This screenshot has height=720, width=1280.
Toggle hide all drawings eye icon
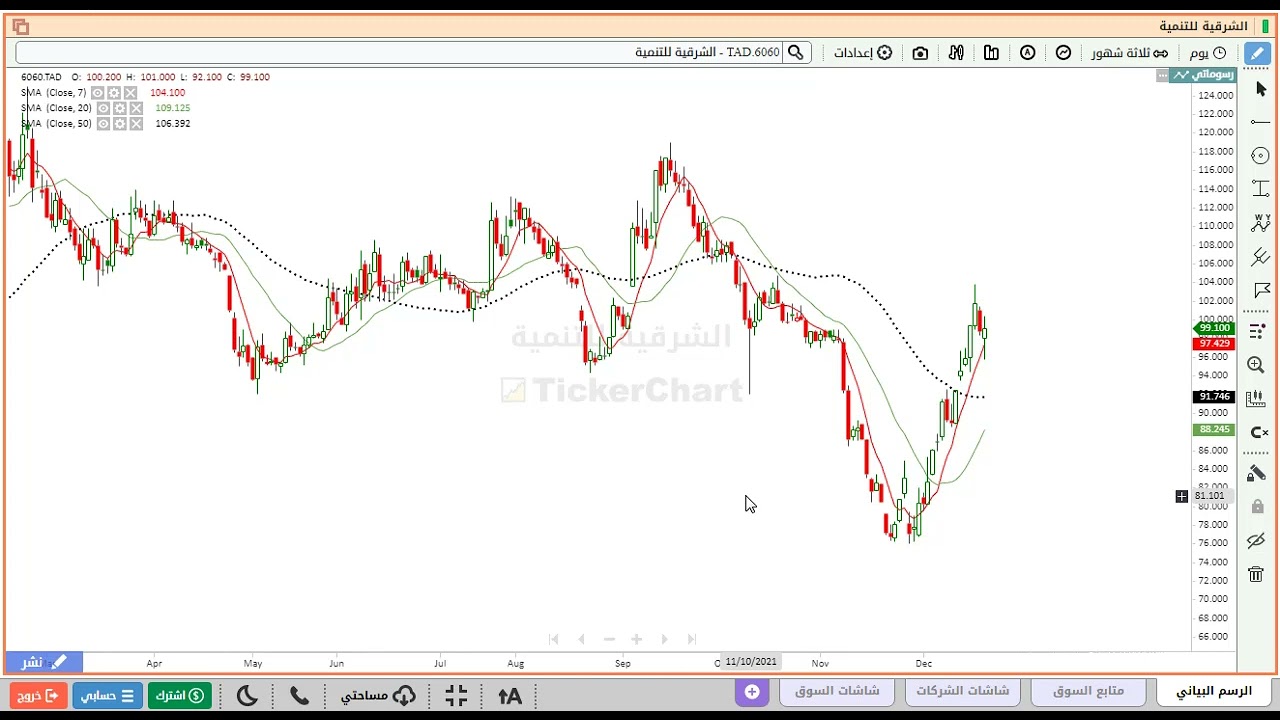coord(1257,541)
